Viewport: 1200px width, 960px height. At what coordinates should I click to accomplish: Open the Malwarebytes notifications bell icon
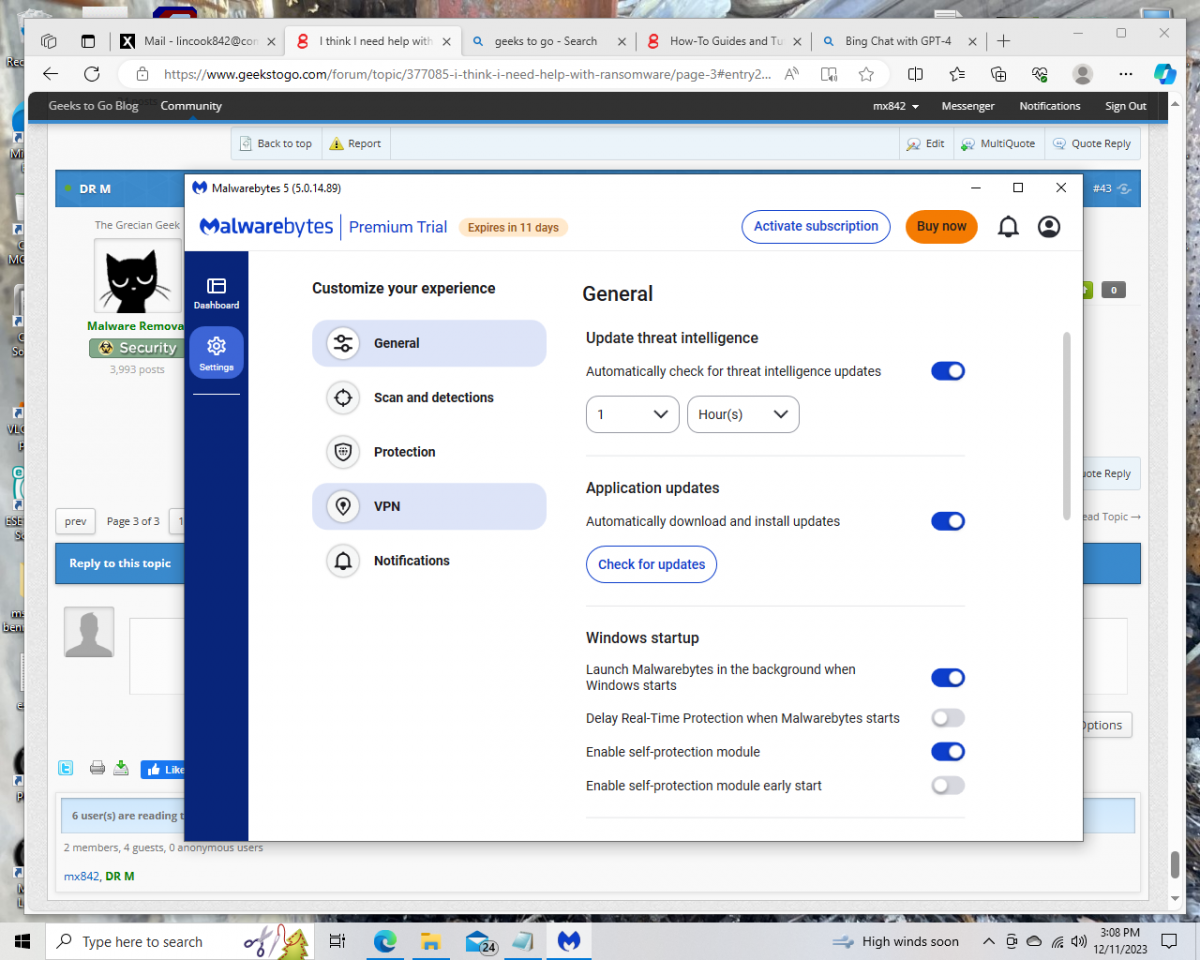(x=1008, y=227)
